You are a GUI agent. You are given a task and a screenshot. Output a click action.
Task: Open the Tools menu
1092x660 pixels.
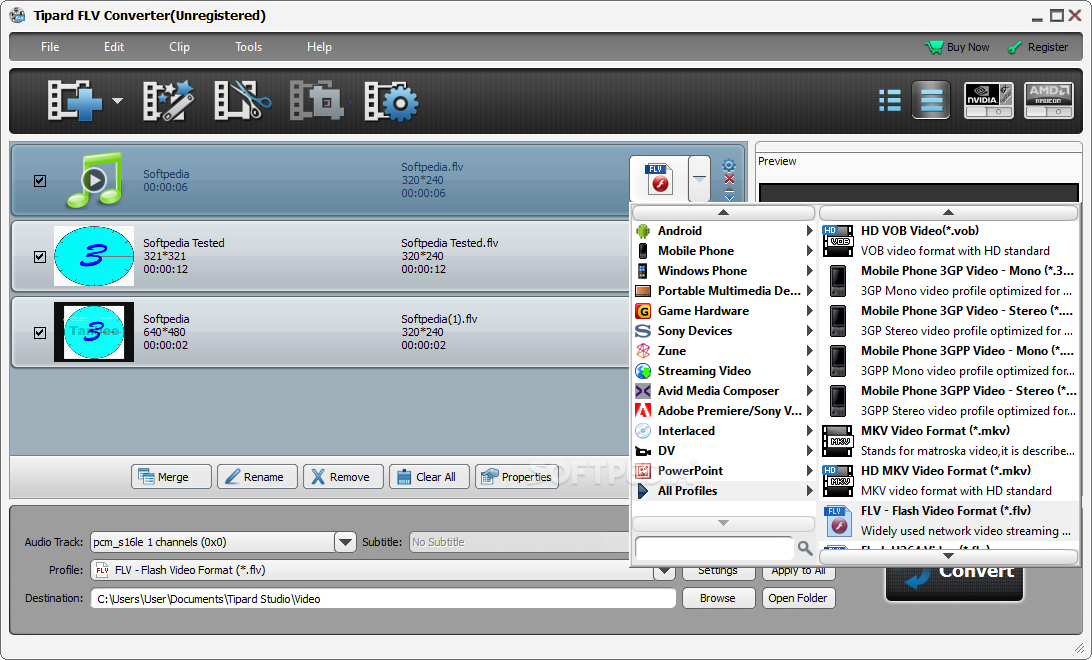click(249, 47)
